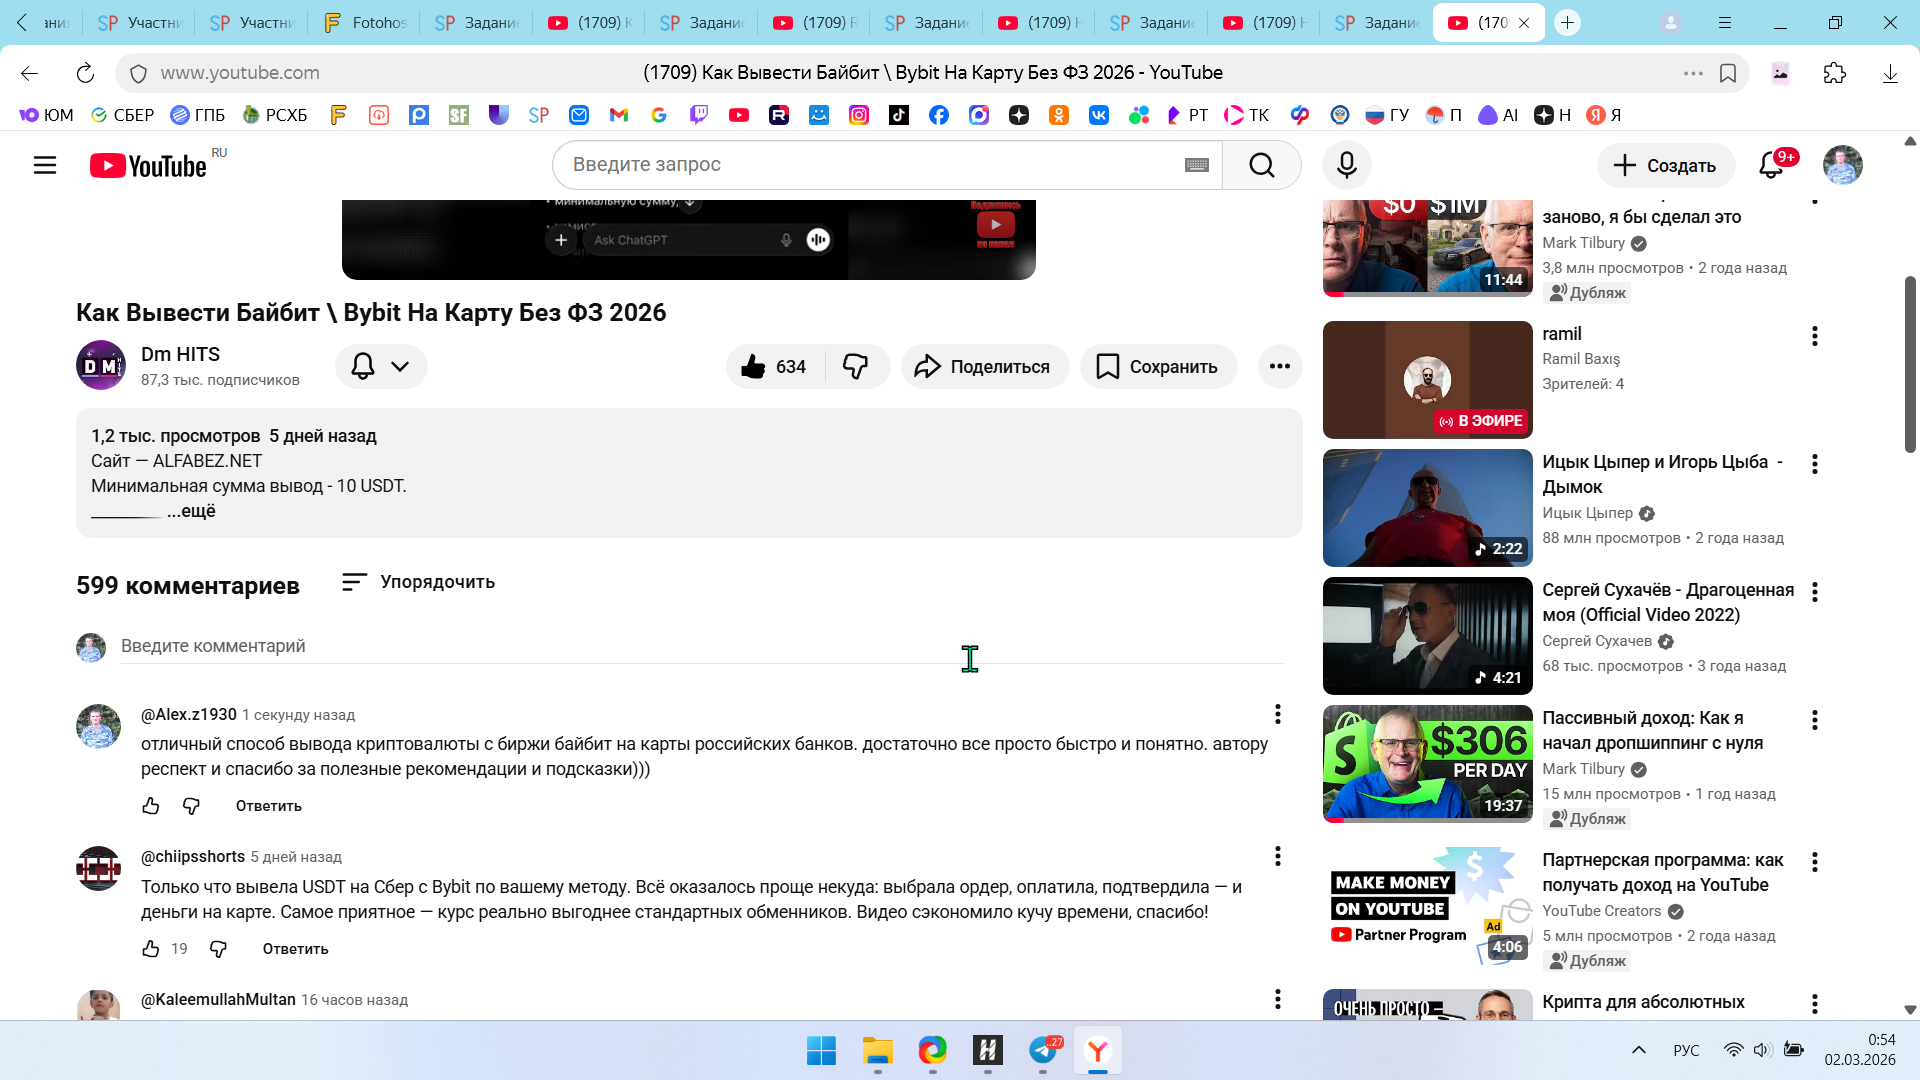
Task: Open the three-dot more actions menu beside Сохранить
Action: (1279, 367)
